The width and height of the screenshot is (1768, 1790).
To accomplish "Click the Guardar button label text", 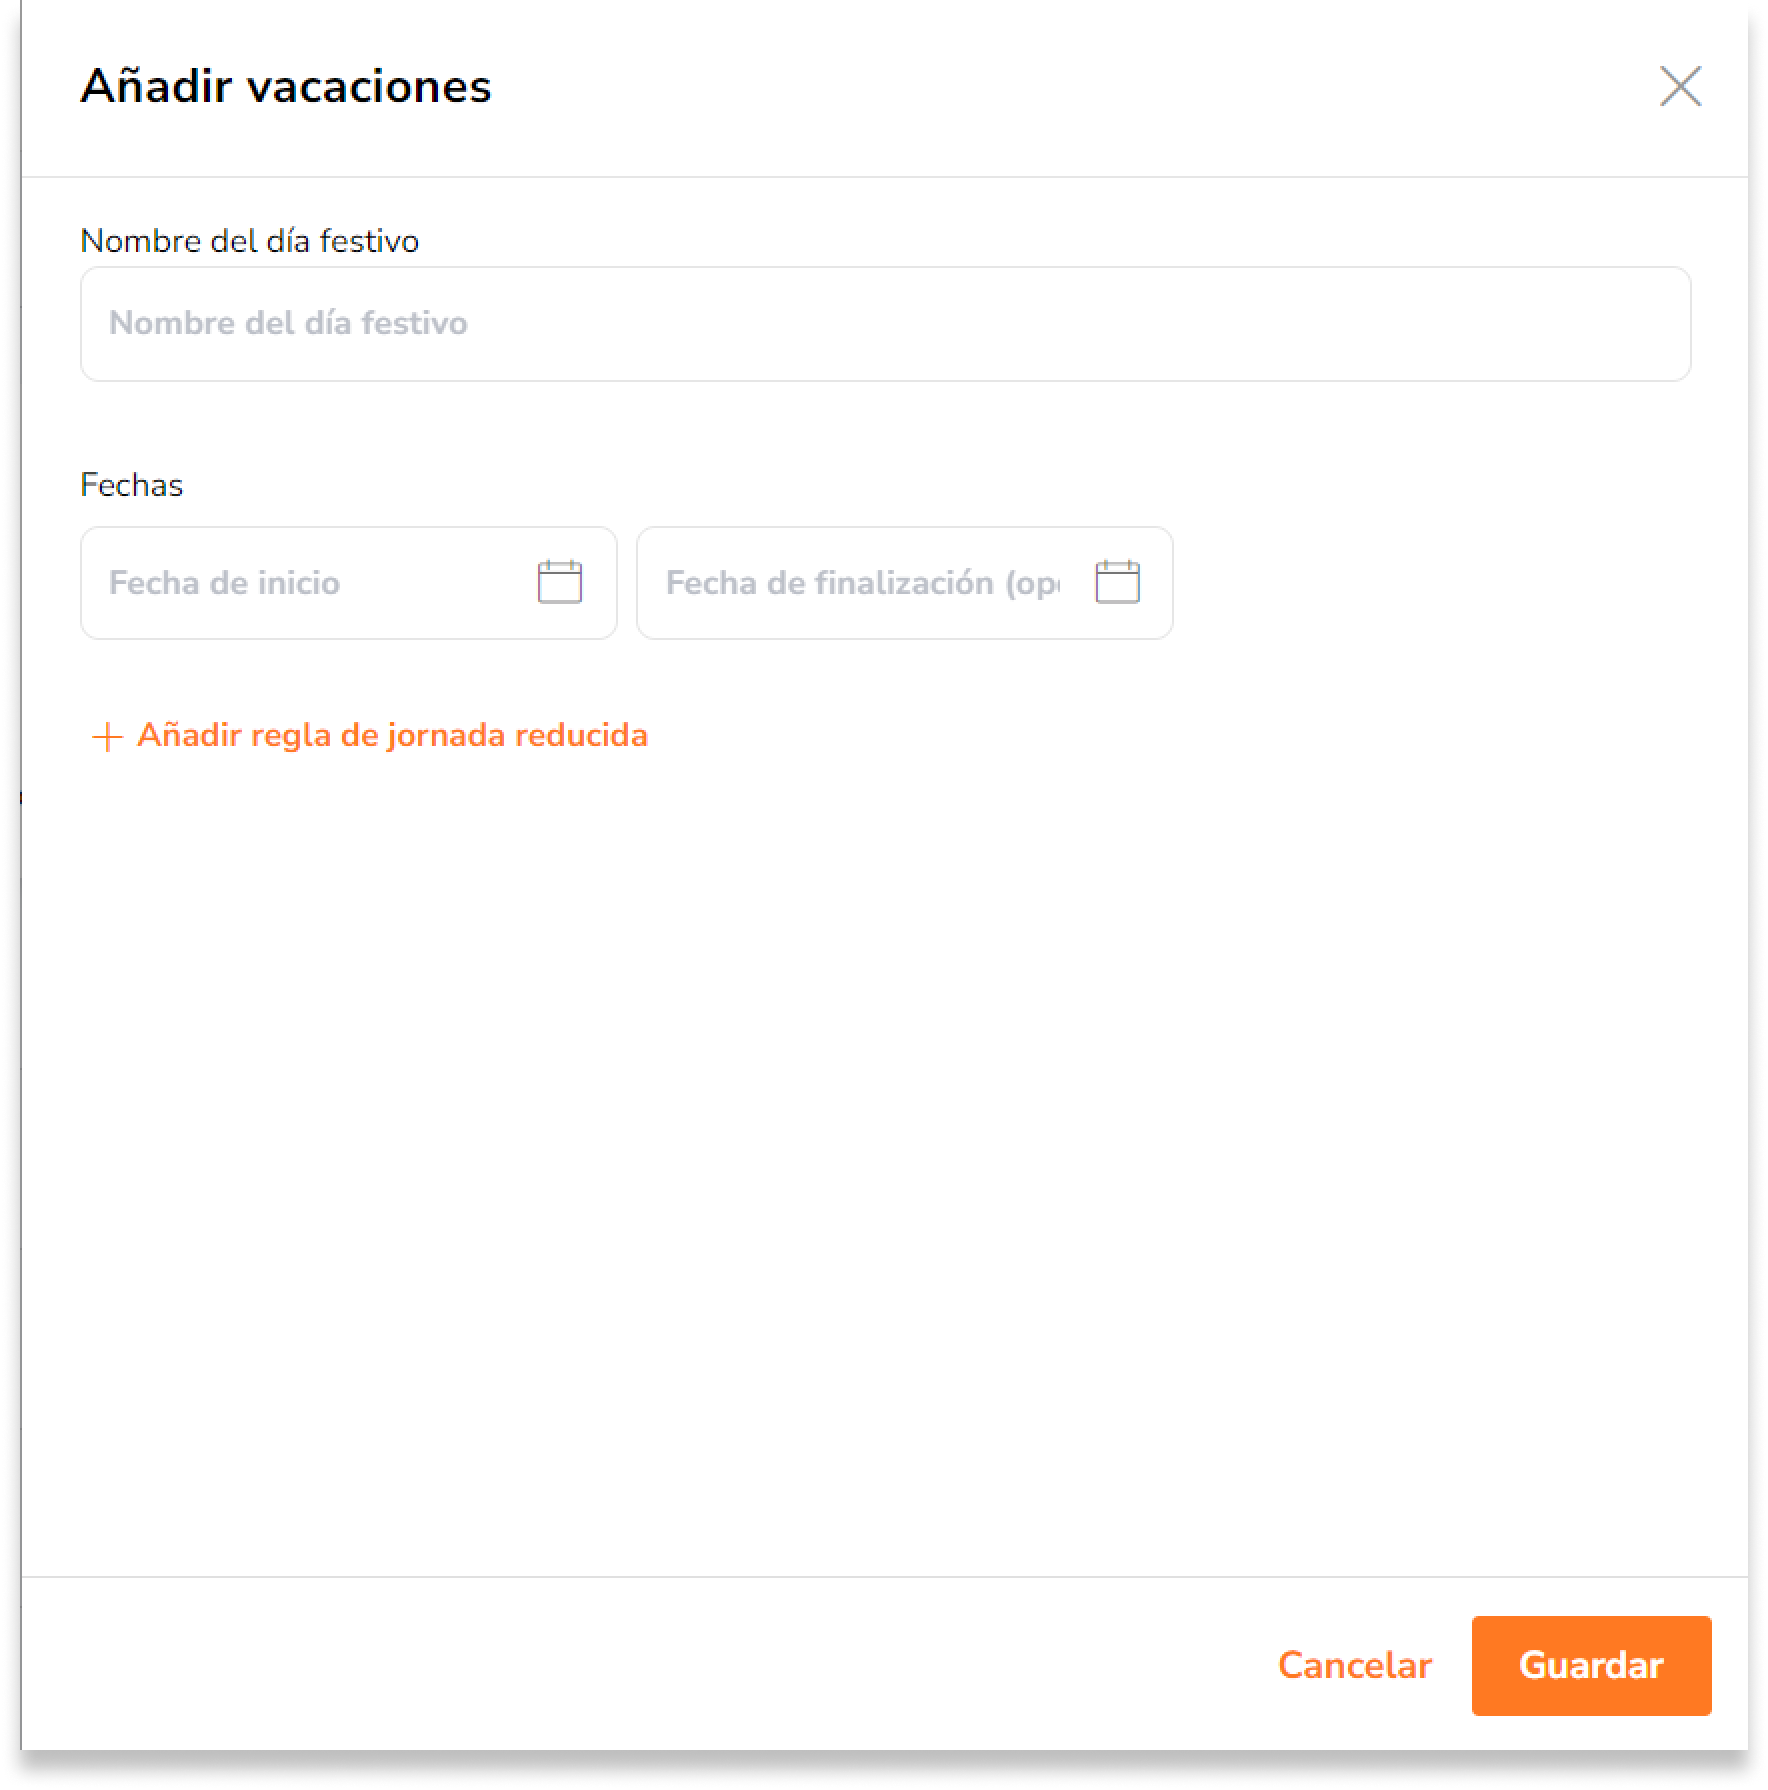I will (x=1591, y=1665).
